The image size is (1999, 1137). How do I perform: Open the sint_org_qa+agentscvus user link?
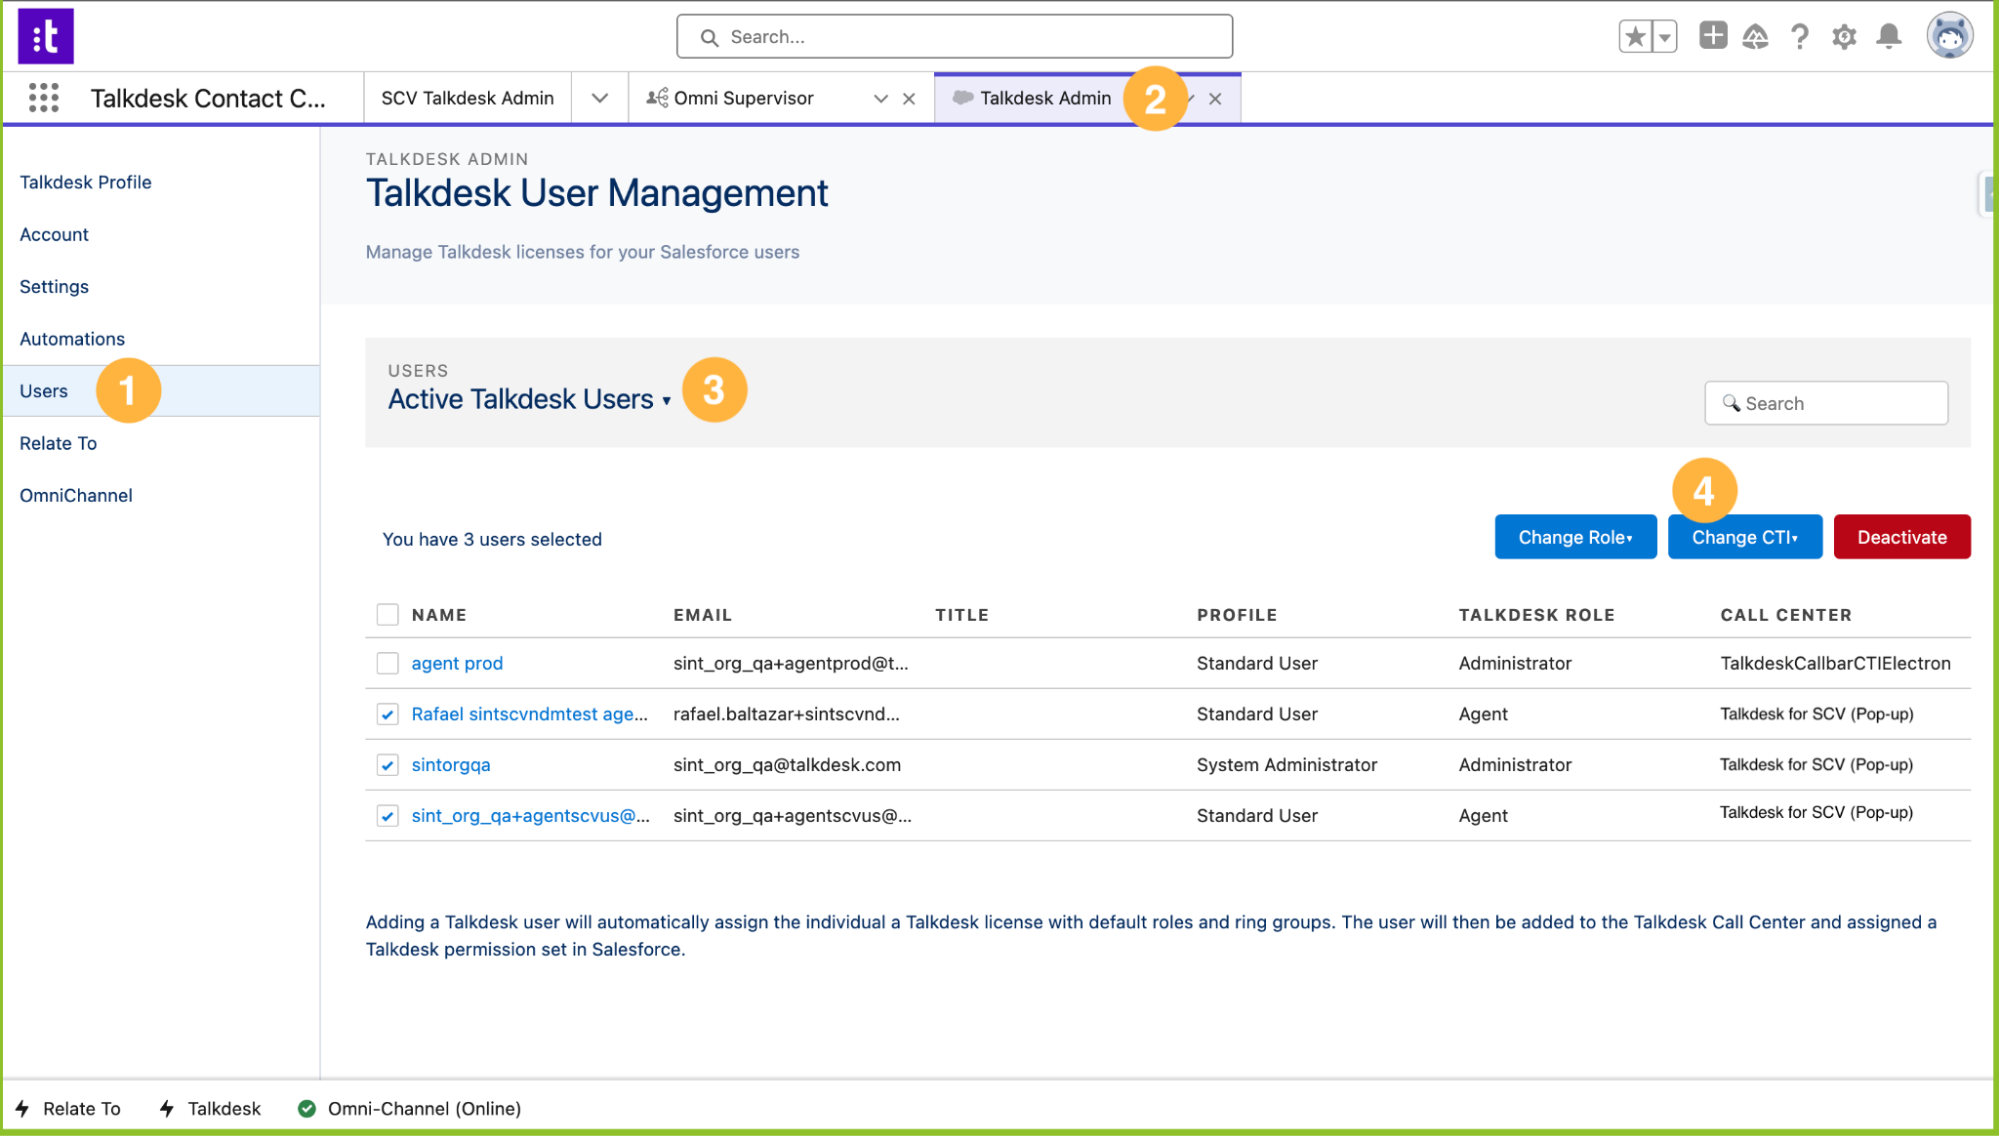tap(530, 816)
